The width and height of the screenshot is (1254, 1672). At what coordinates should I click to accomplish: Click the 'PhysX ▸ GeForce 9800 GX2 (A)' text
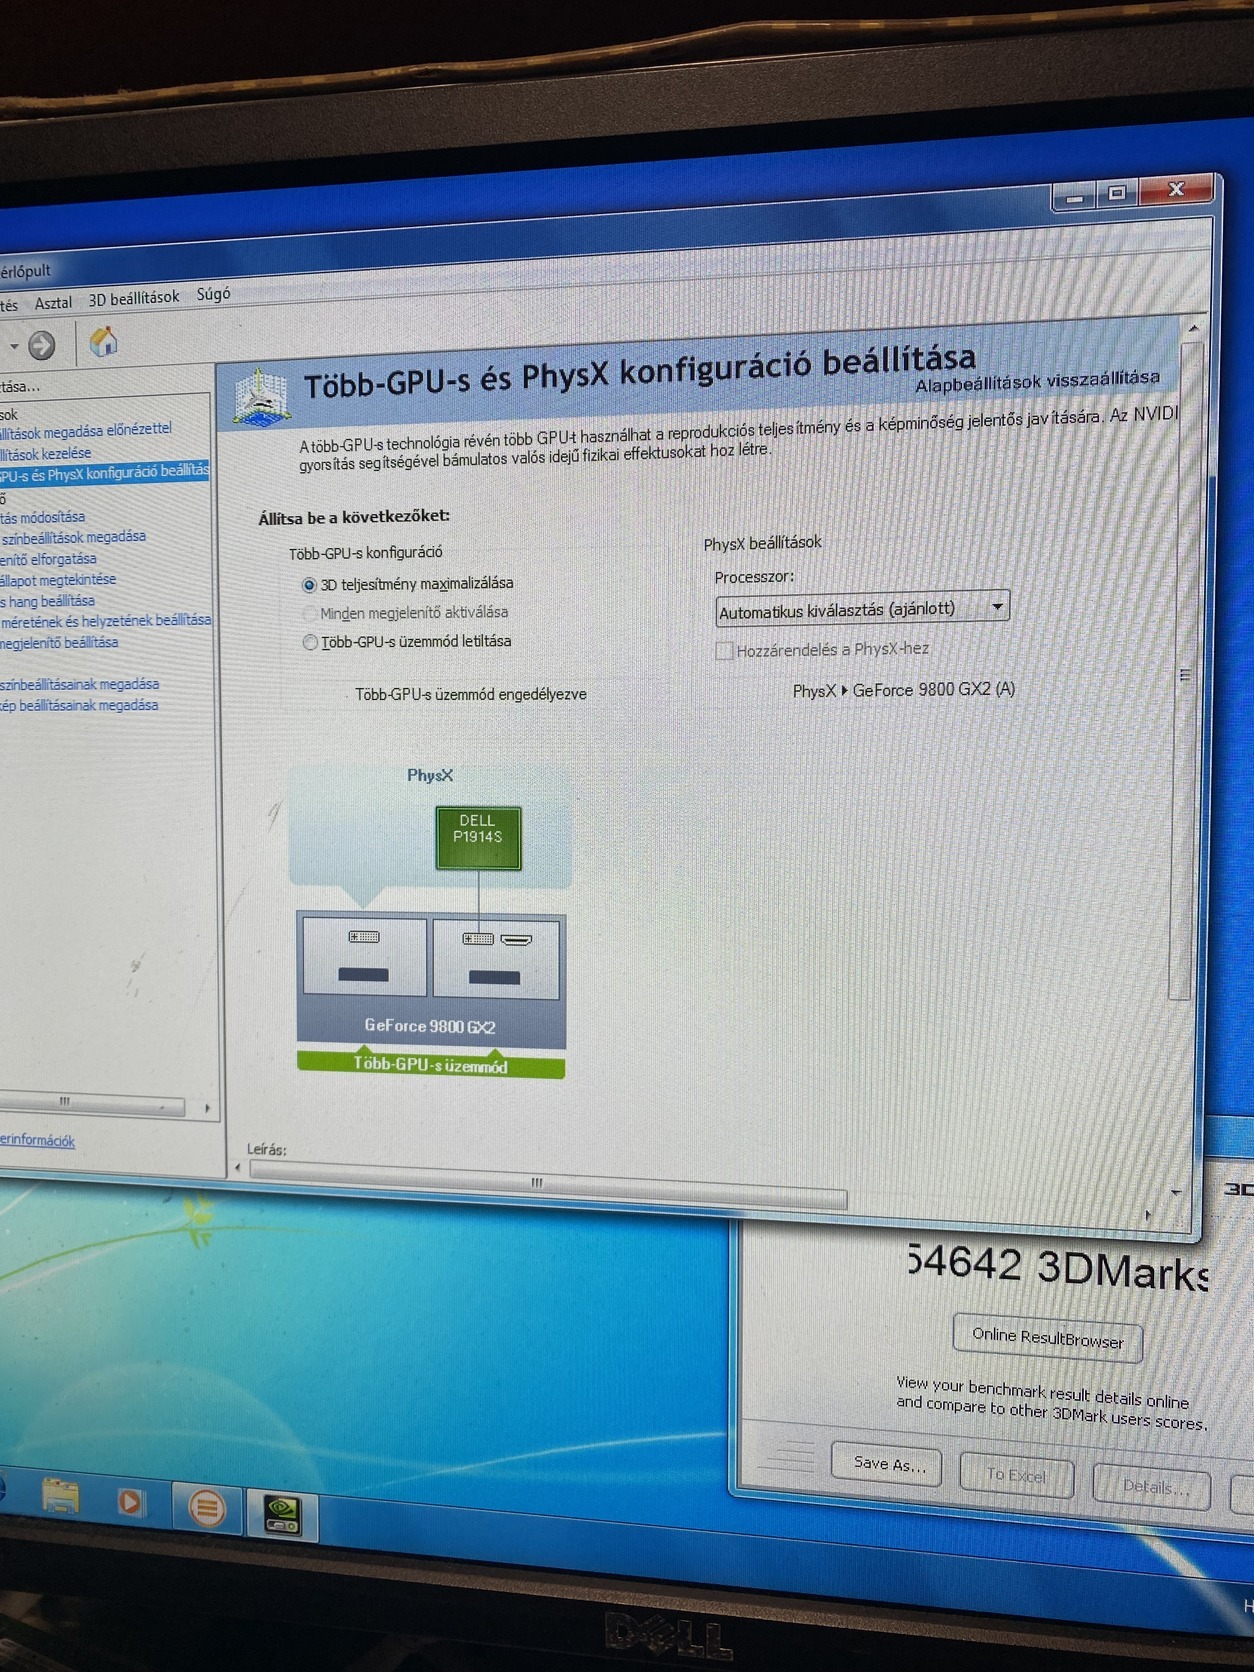(903, 690)
